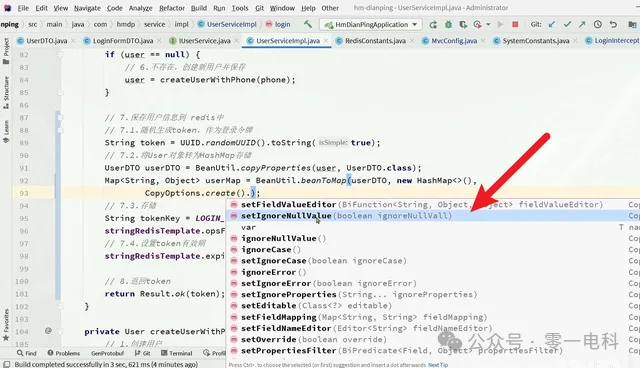
Task: Rerun HmDianPingApplication with the restart icon
Action: point(433,24)
